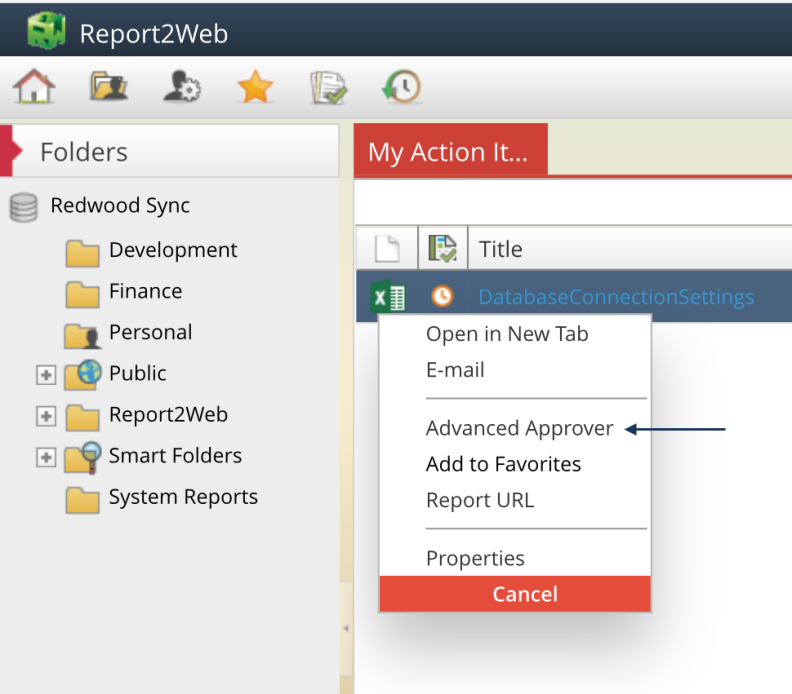Select Add to Favorites
Viewport: 792px width, 694px height.
point(504,464)
